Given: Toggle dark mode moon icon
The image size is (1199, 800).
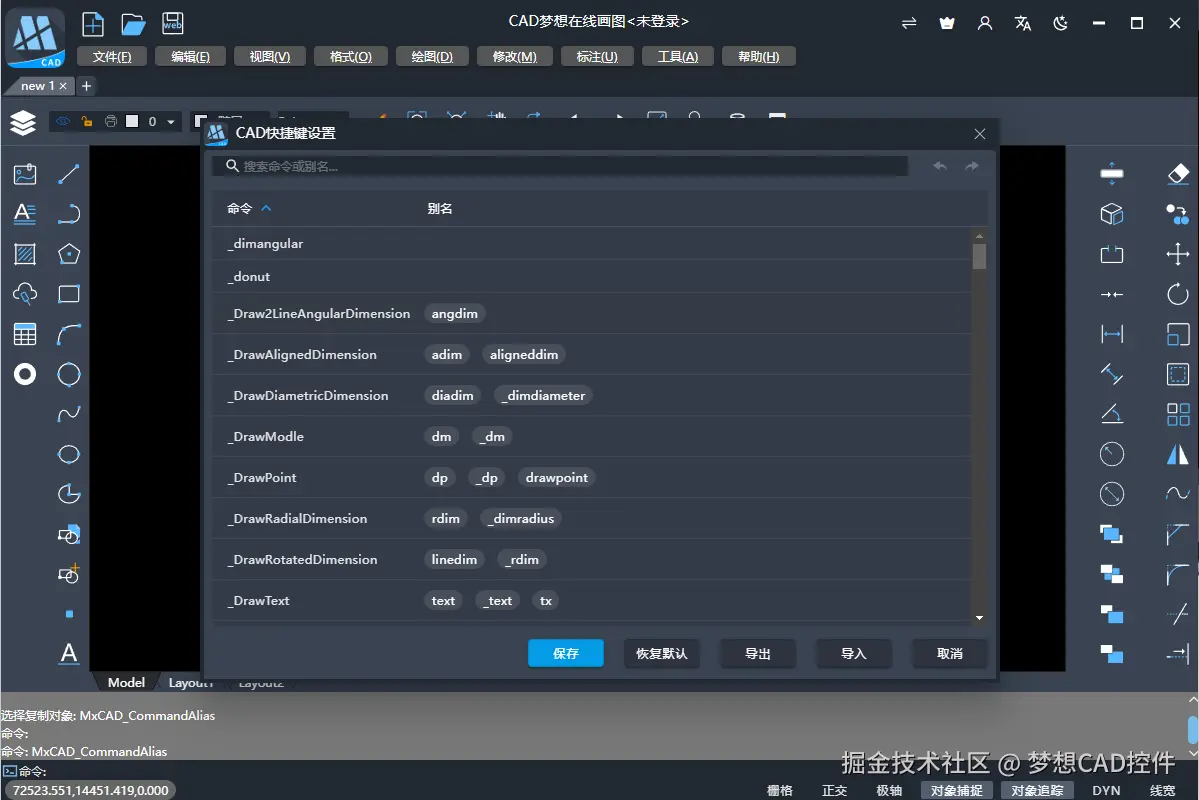Looking at the screenshot, I should [1060, 24].
